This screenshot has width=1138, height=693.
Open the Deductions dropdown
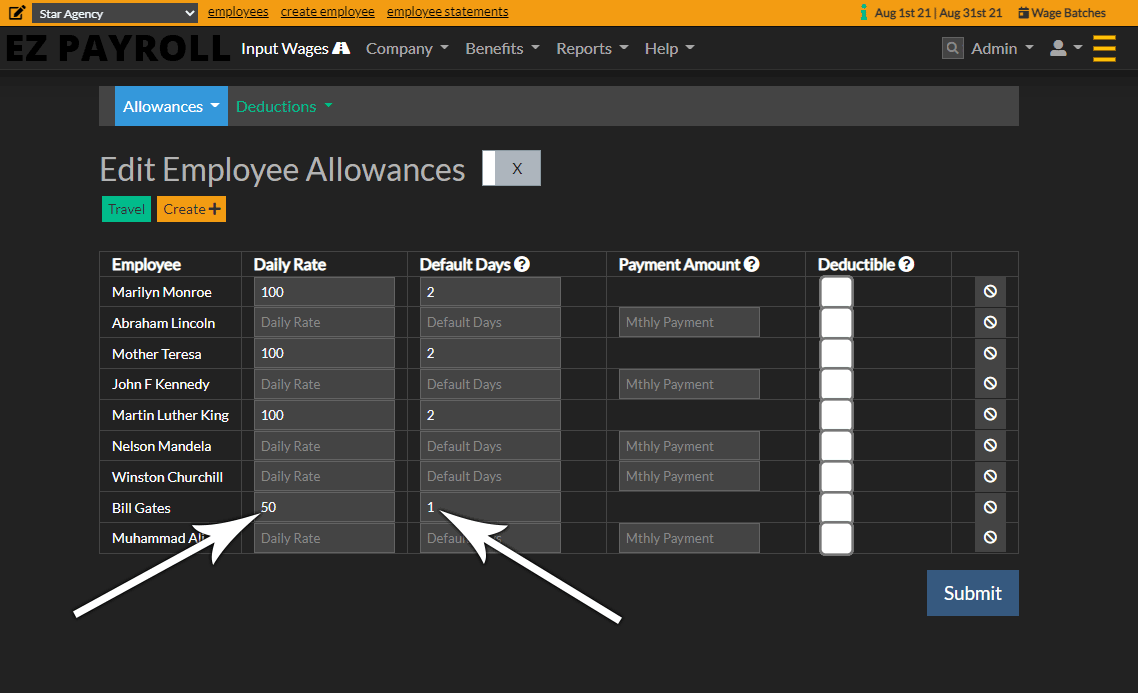283,105
